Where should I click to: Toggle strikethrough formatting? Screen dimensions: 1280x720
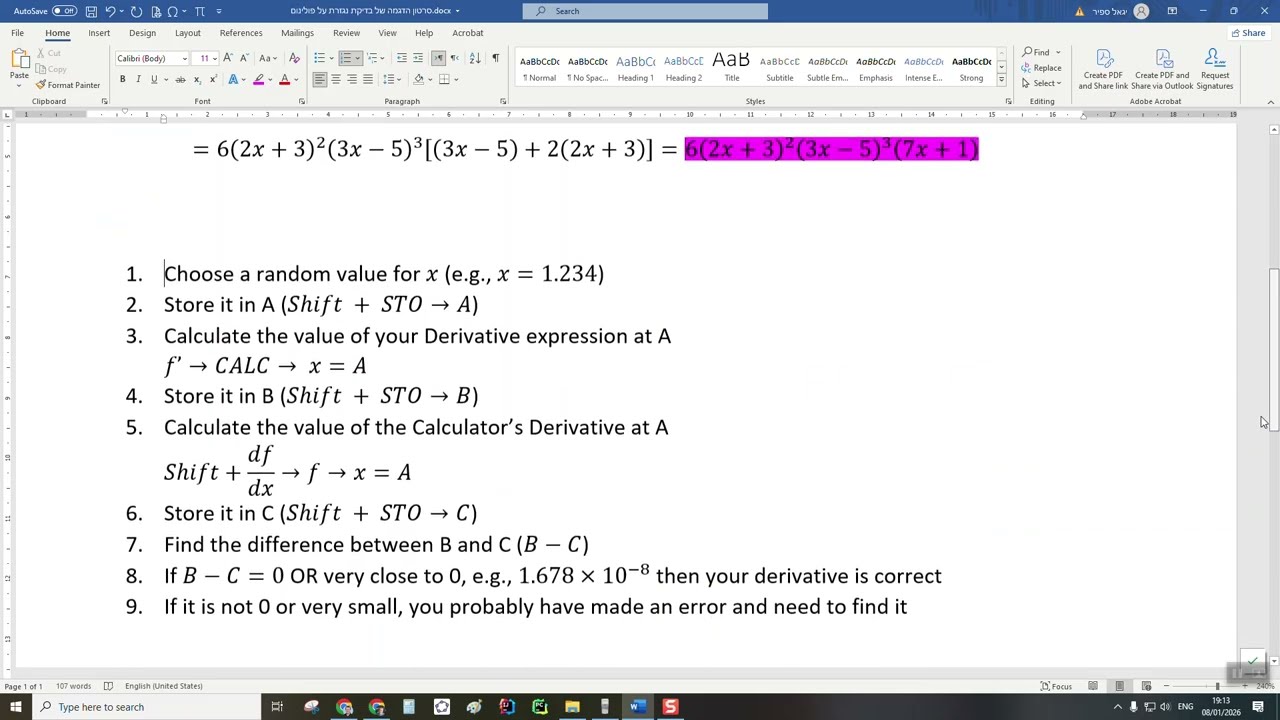tap(181, 79)
